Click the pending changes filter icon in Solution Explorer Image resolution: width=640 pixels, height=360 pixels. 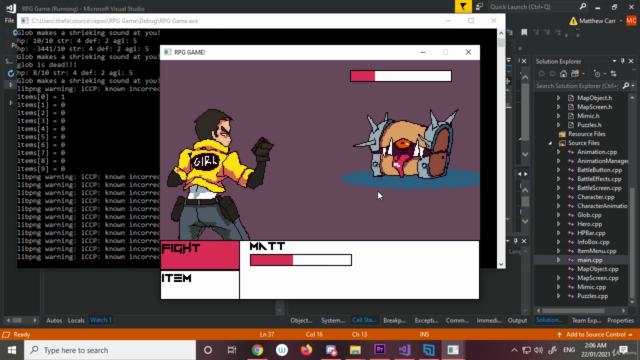click(x=597, y=74)
